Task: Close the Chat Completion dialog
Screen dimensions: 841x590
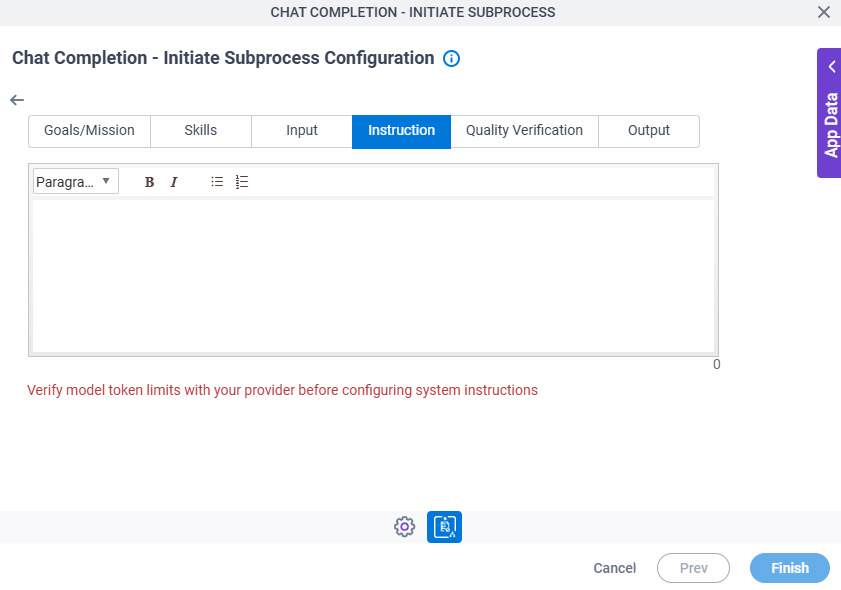Action: (x=824, y=12)
